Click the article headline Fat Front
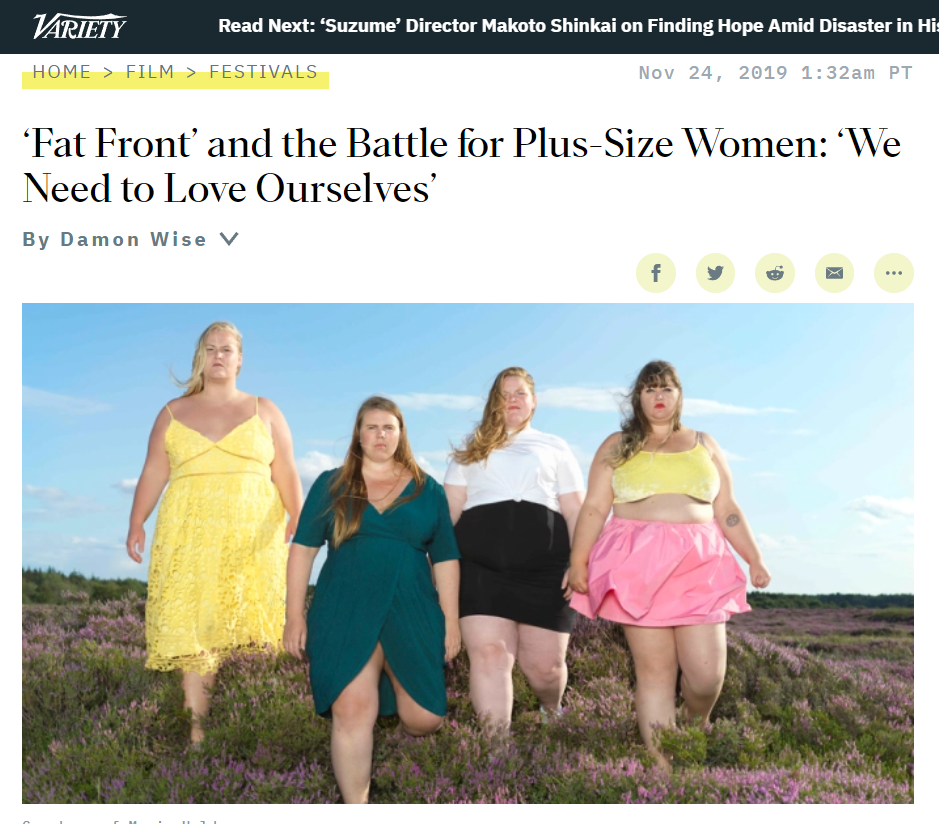The width and height of the screenshot is (939, 824). click(461, 166)
